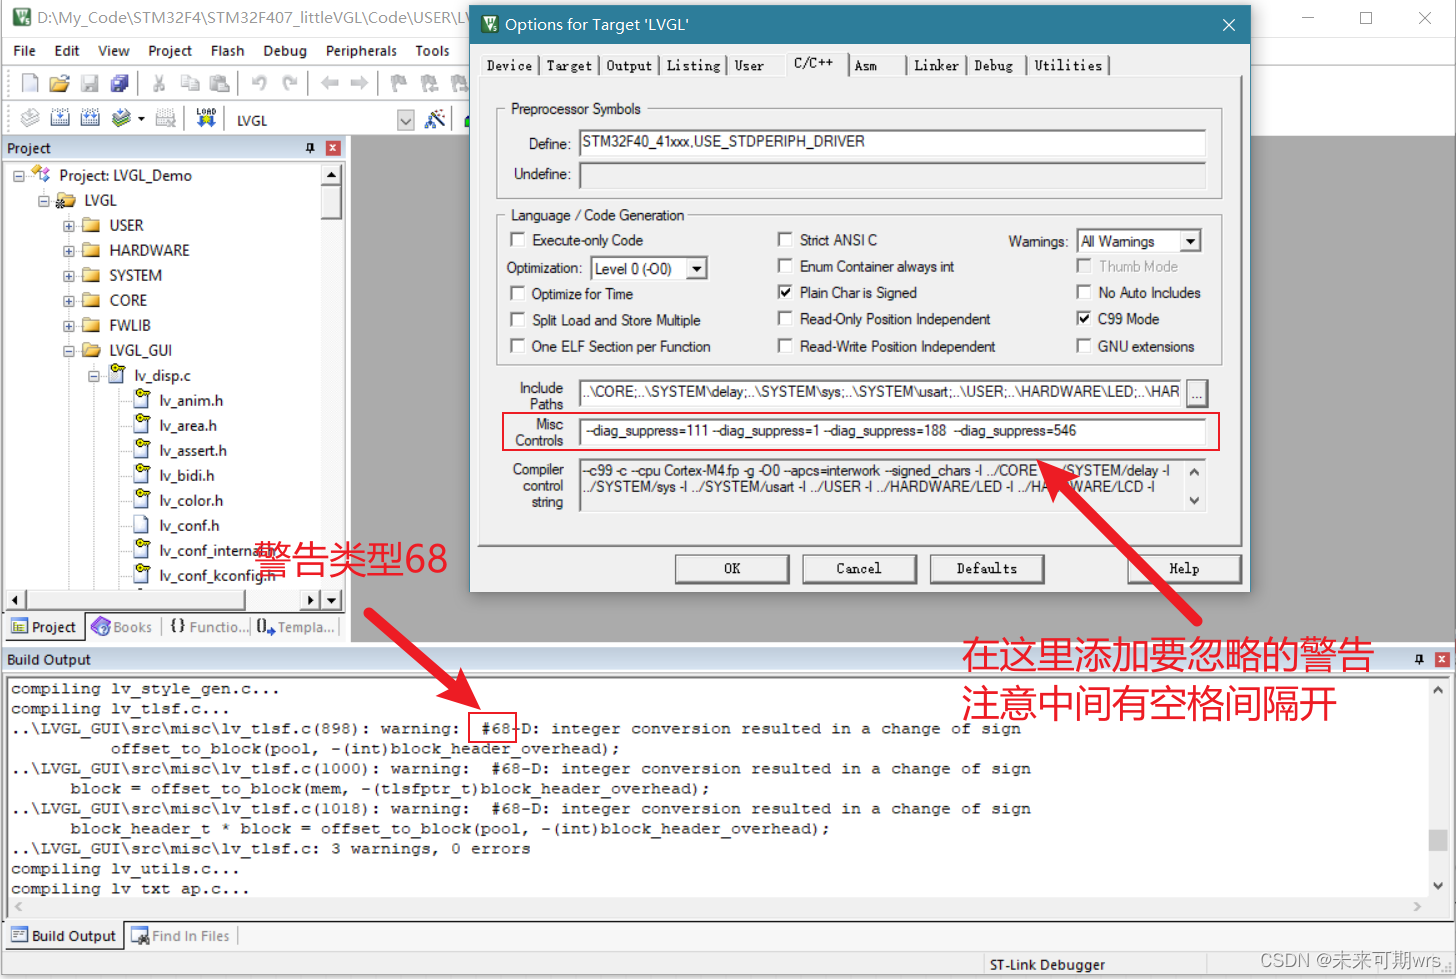Click the Defaults button
This screenshot has height=979, width=1456.
986,568
